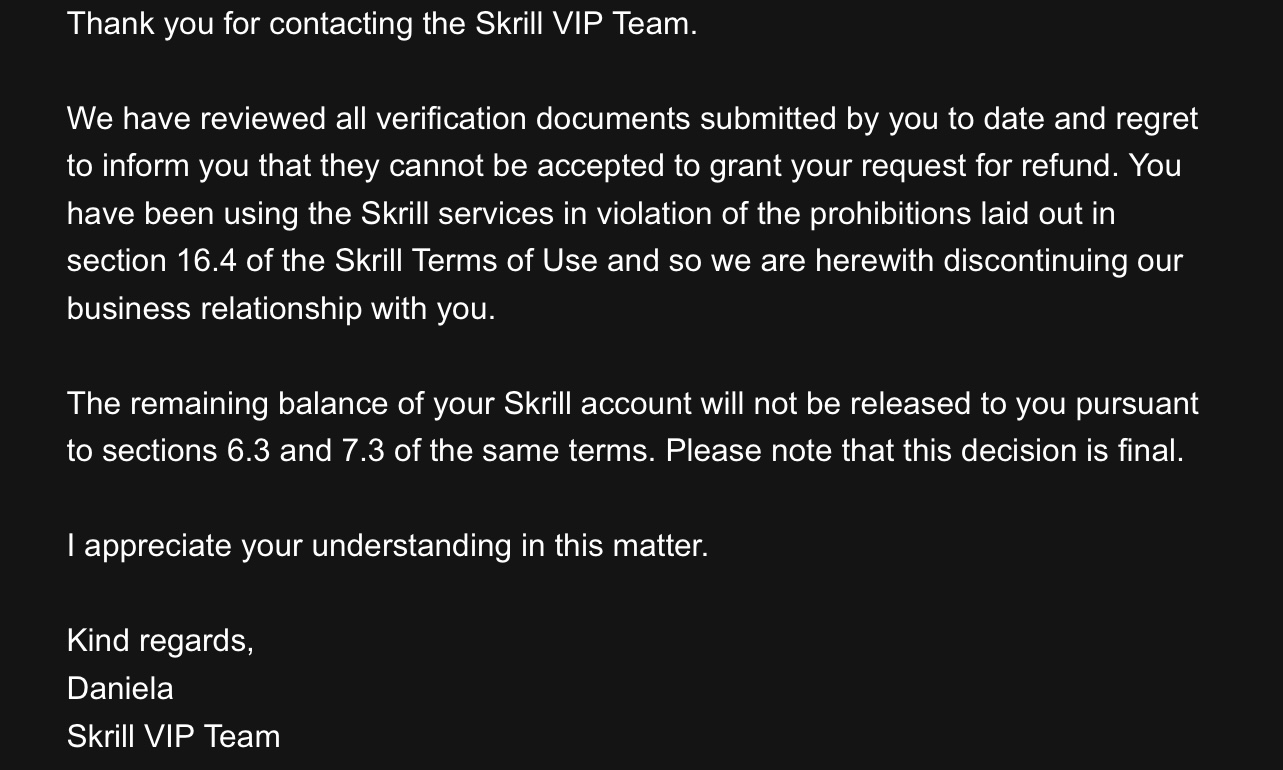Click the "I appreciate your understanding" sentence
The width and height of the screenshot is (1283, 770).
click(x=387, y=546)
